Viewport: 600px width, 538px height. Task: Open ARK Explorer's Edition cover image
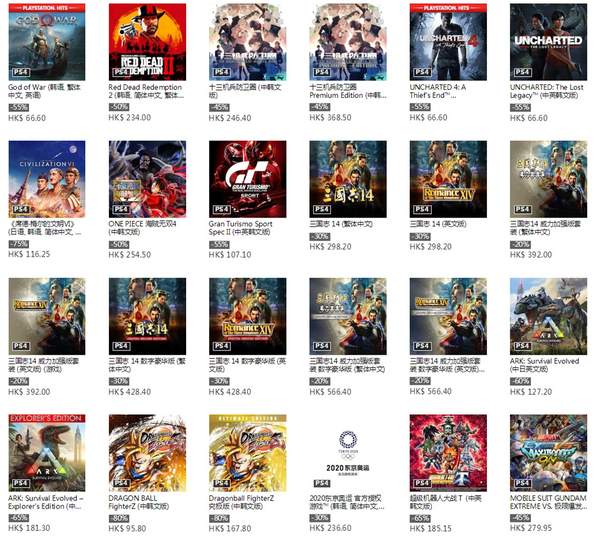pos(47,453)
